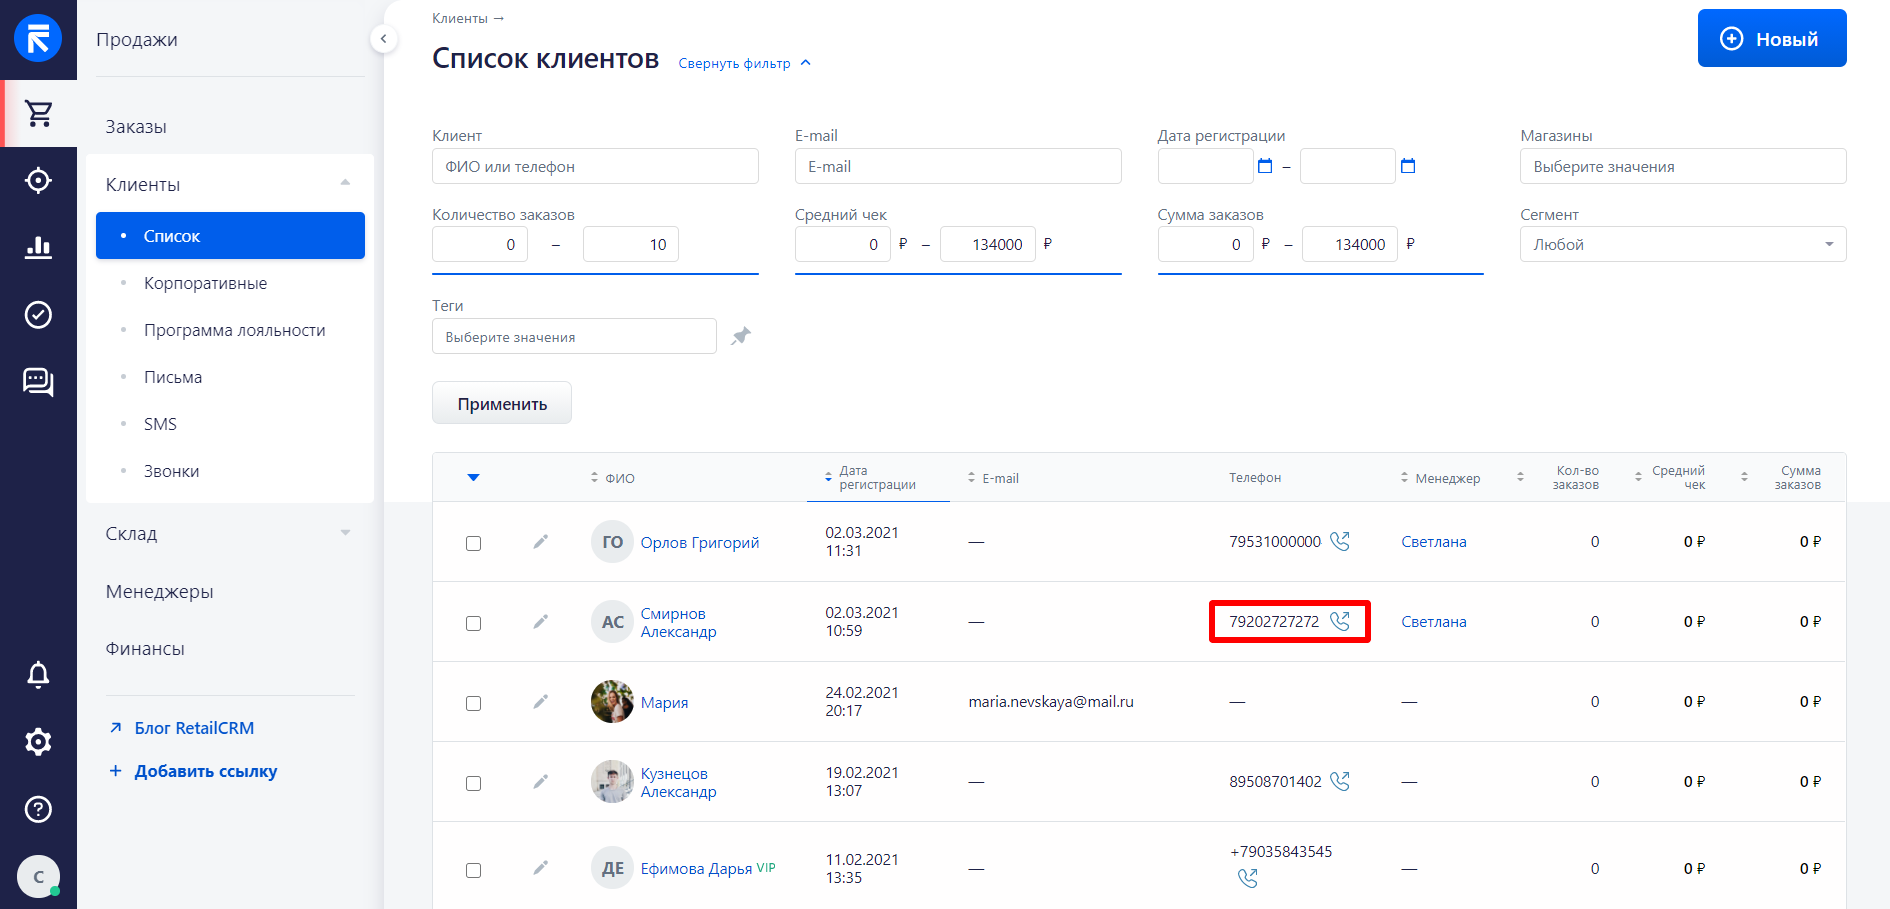The image size is (1890, 909).
Task: Expand the Склад sidebar section
Action: pyautogui.click(x=229, y=534)
